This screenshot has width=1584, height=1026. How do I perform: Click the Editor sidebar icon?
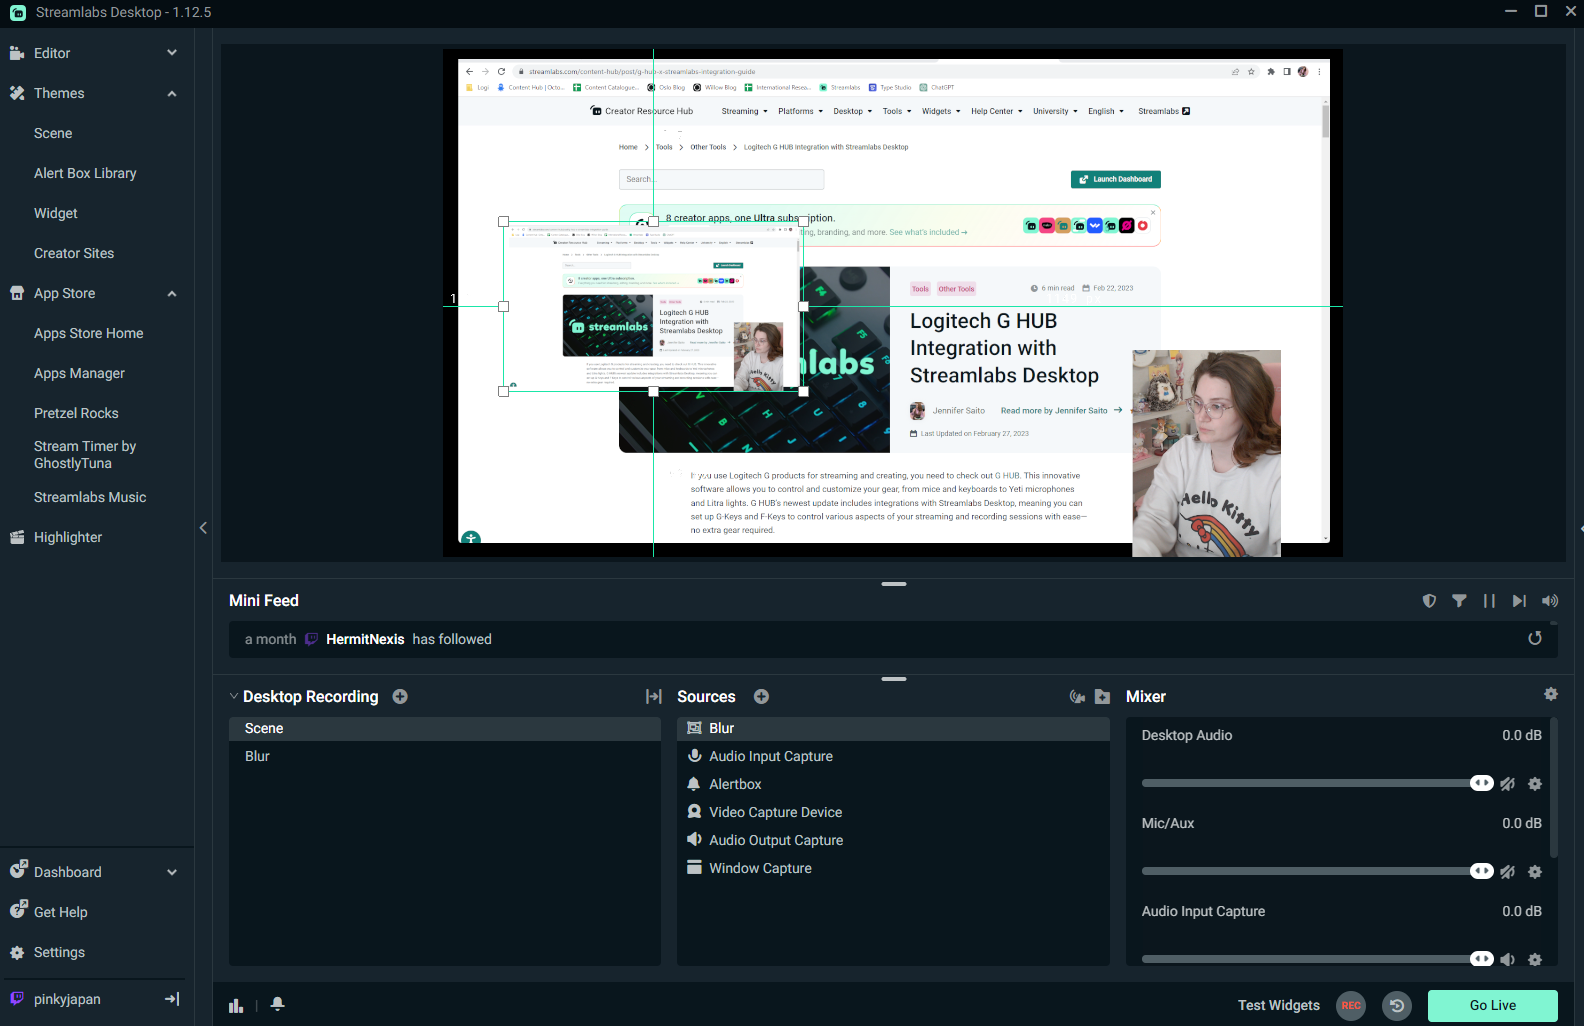(x=17, y=53)
